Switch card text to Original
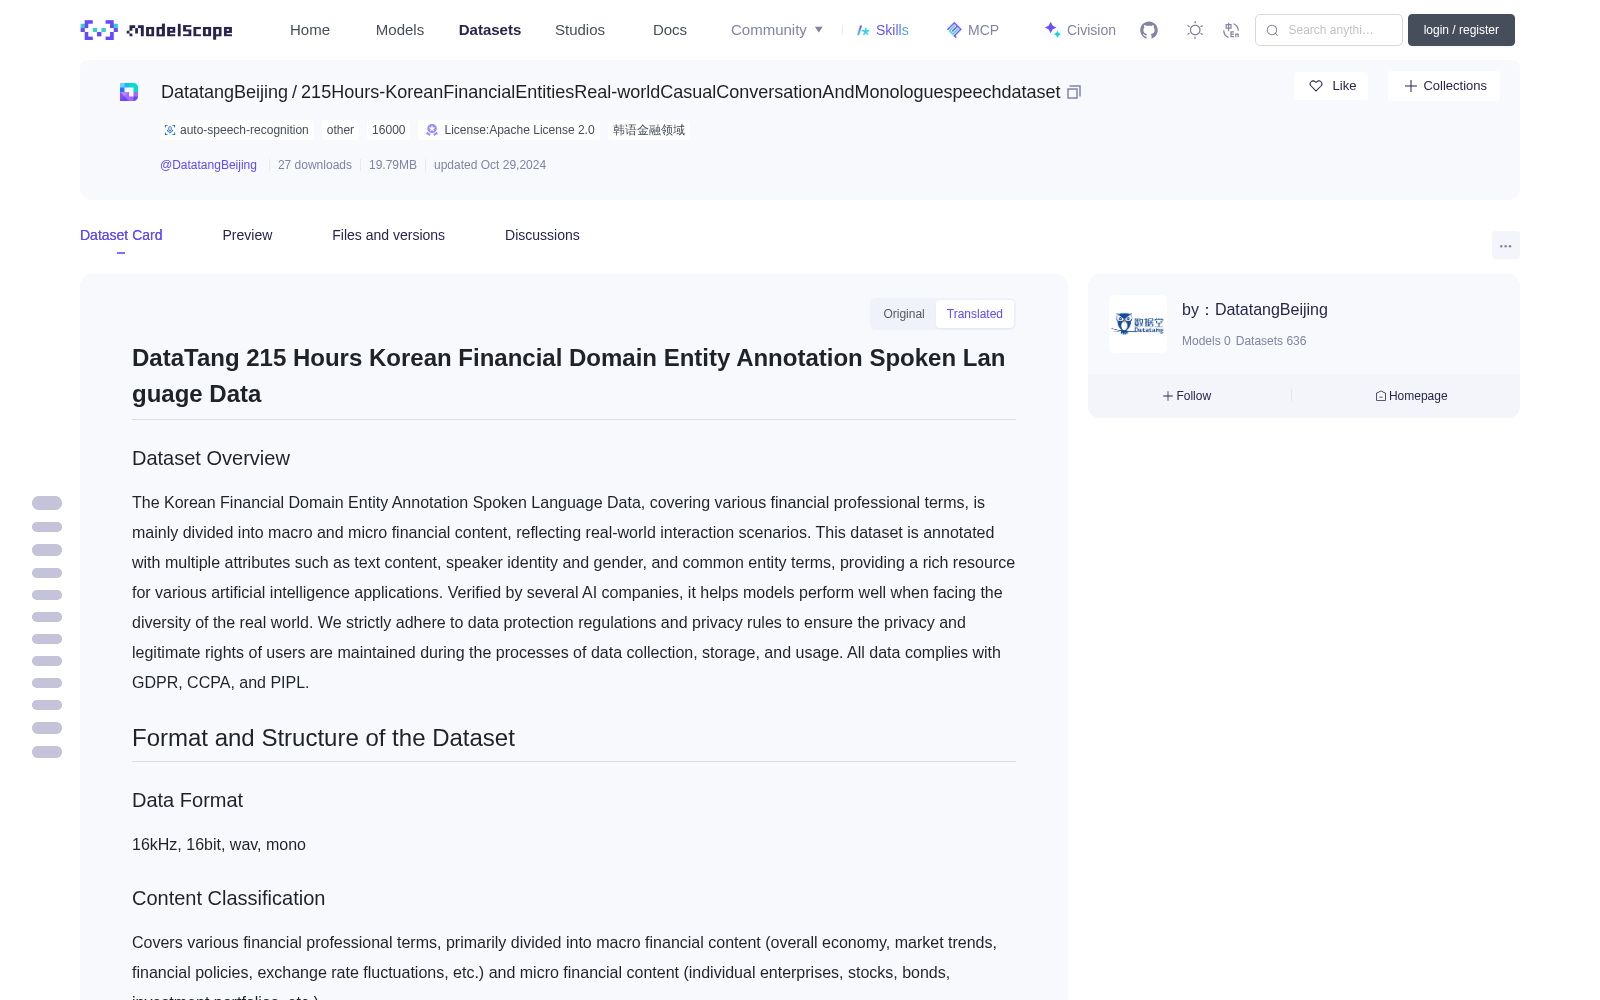Viewport: 1600px width, 1000px height. (904, 314)
